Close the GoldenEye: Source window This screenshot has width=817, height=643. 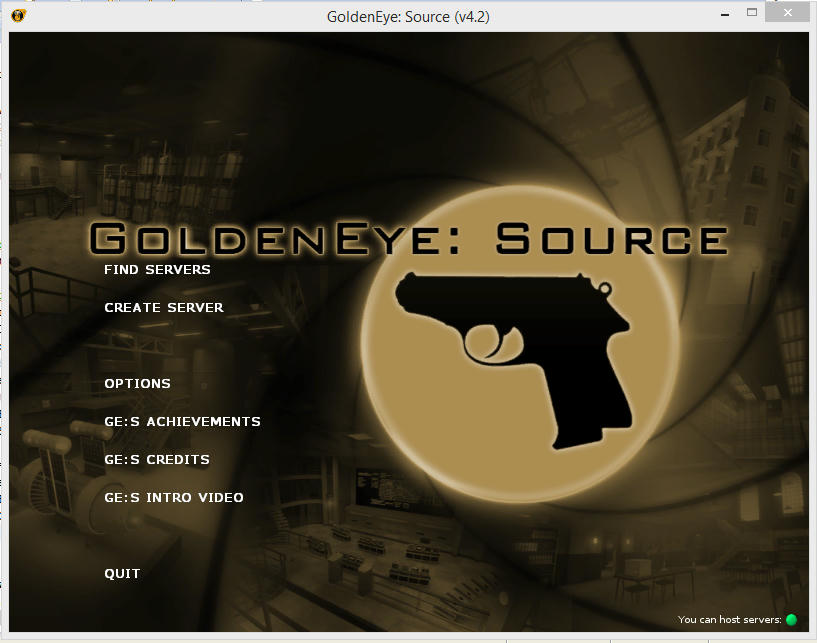(787, 13)
